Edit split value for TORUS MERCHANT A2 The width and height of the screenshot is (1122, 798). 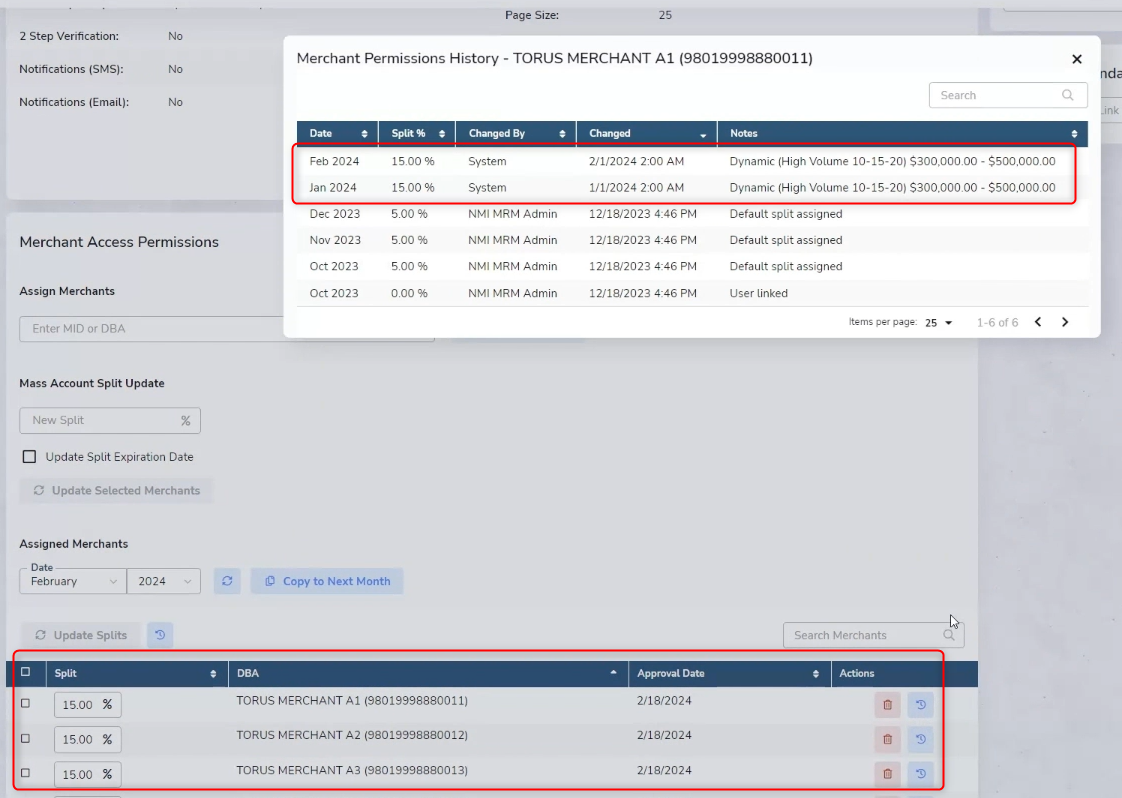pyautogui.click(x=87, y=739)
